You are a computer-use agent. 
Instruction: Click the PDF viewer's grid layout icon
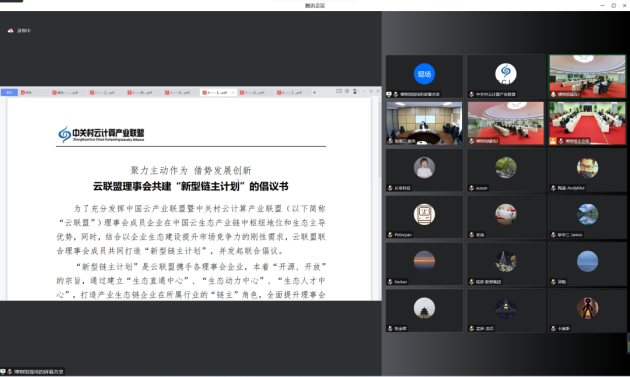347,92
